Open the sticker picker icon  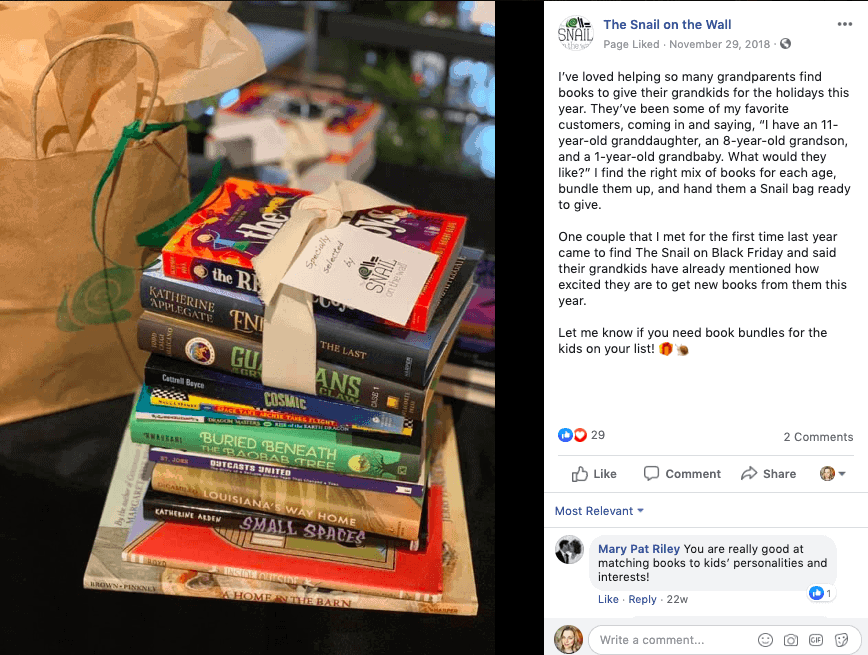tap(841, 640)
